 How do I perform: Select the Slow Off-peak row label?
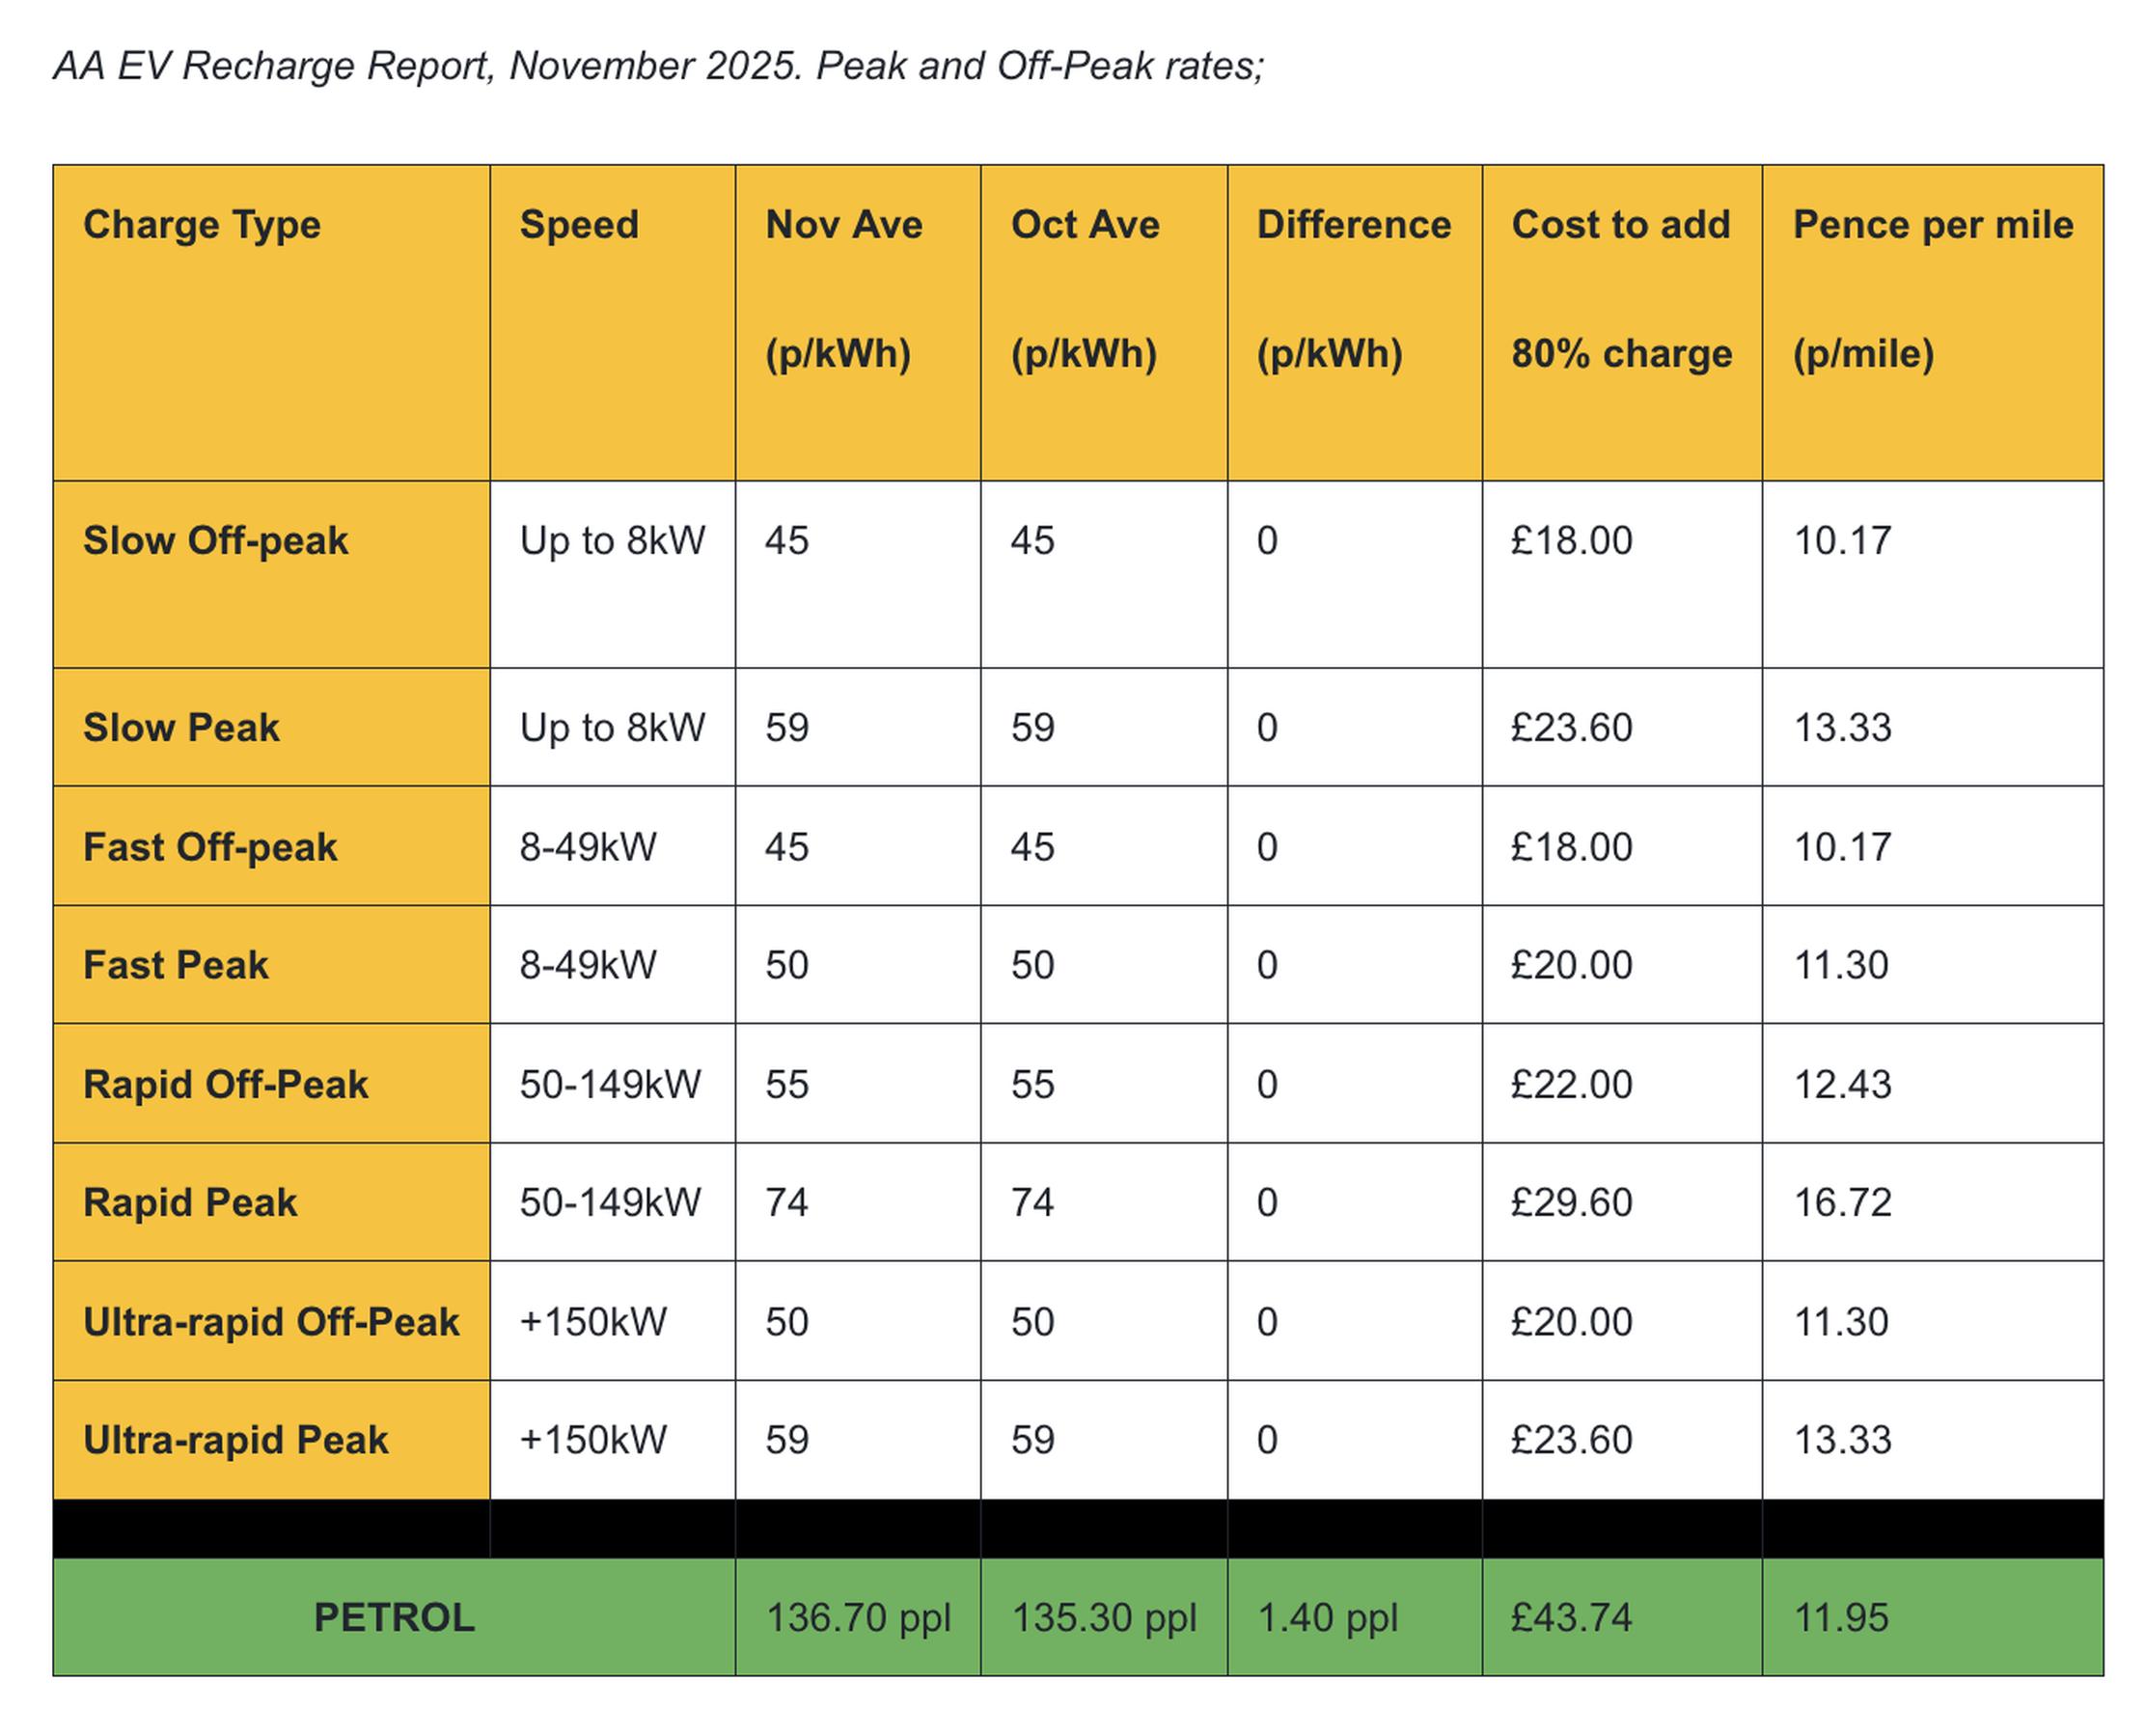point(215,540)
